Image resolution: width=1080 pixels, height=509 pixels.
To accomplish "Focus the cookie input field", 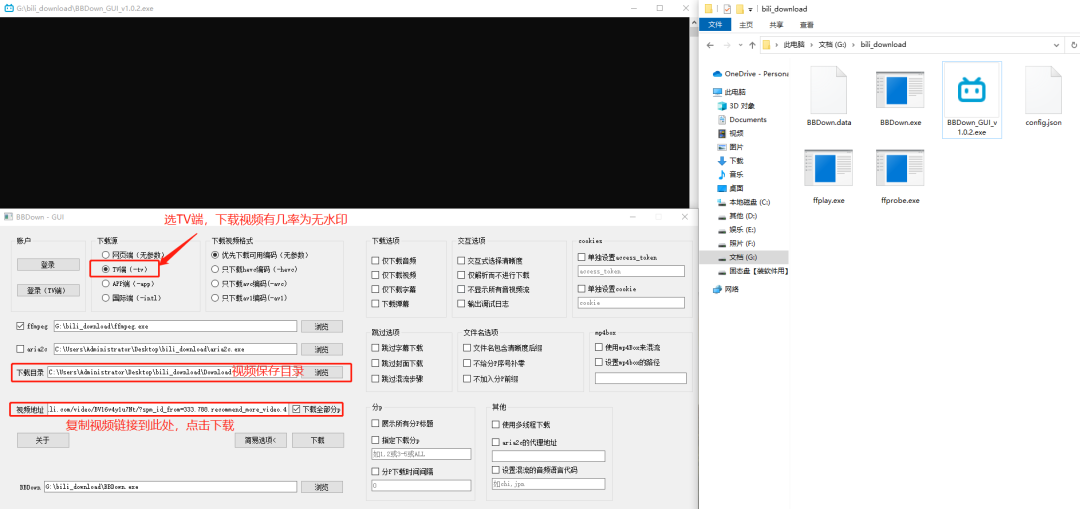I will 631,302.
